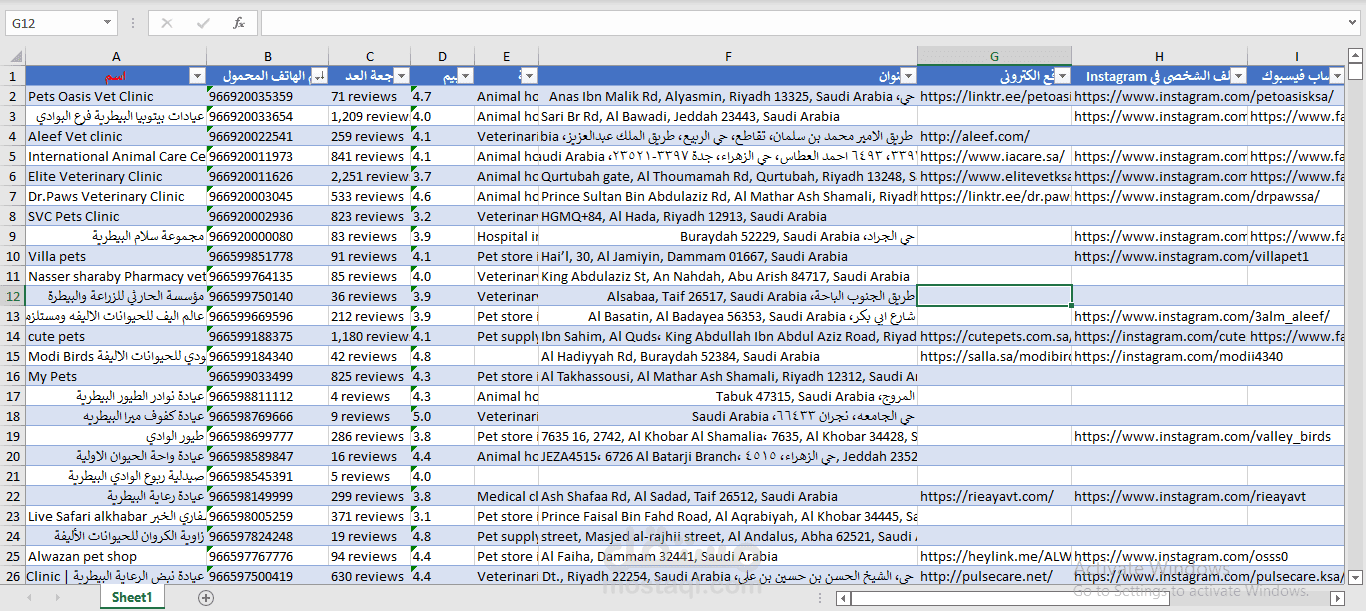
Task: Select the phone cell '966920035359'
Action: (x=268, y=96)
